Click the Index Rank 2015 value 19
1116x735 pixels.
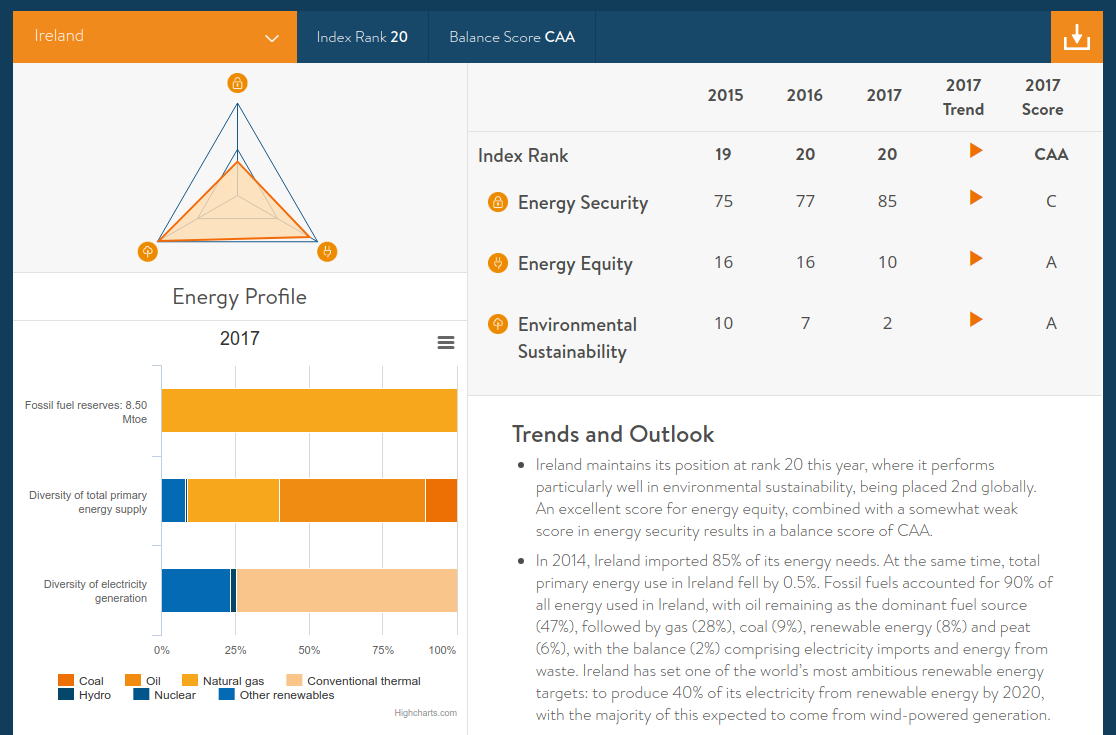[x=723, y=154]
